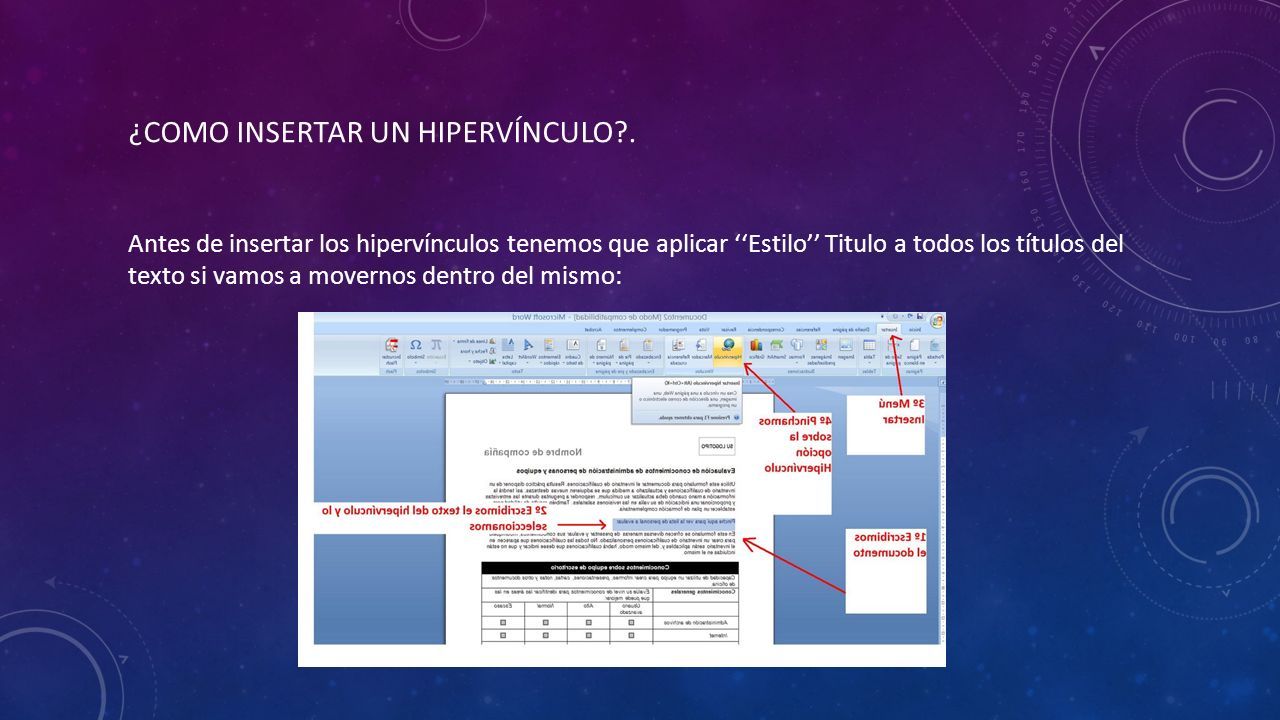Click the paragraph starting 'Antes de insertar los hipervínculos'
1280x720 pixels.
[x=626, y=258]
